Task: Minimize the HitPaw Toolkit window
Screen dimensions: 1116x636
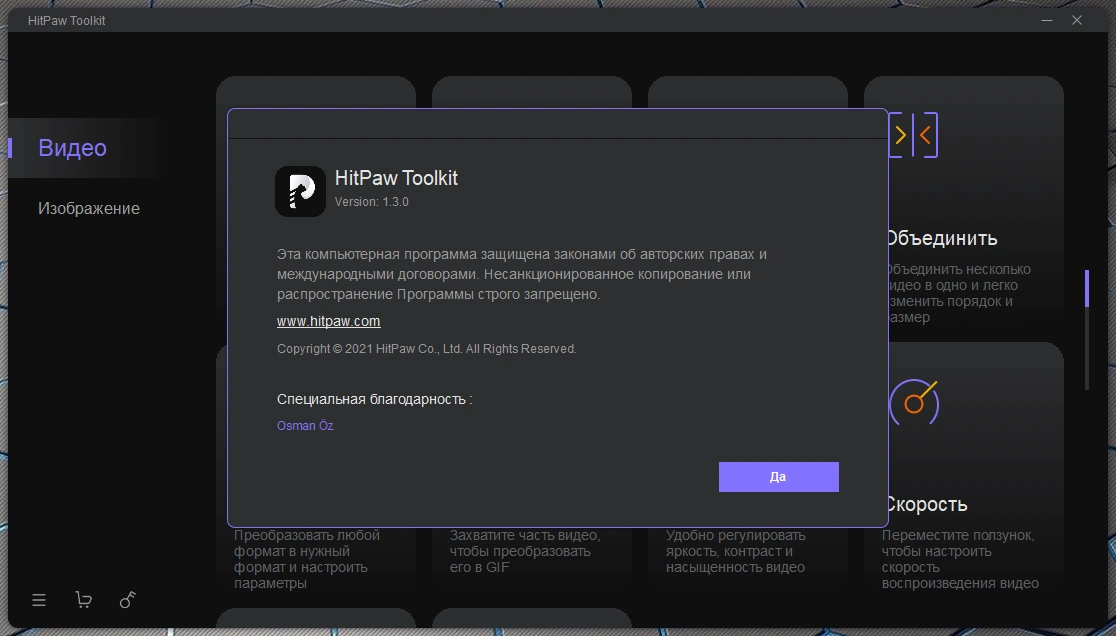Action: [1046, 20]
